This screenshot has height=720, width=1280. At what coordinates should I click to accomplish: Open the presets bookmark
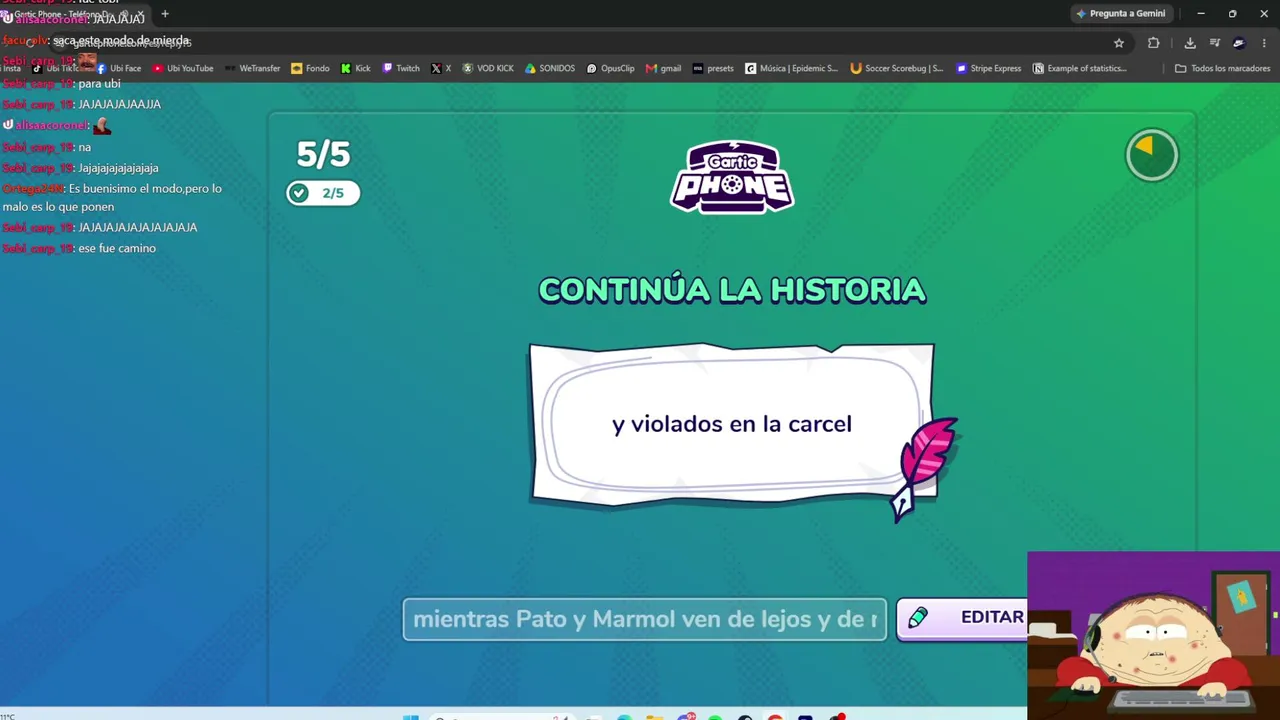tap(713, 69)
